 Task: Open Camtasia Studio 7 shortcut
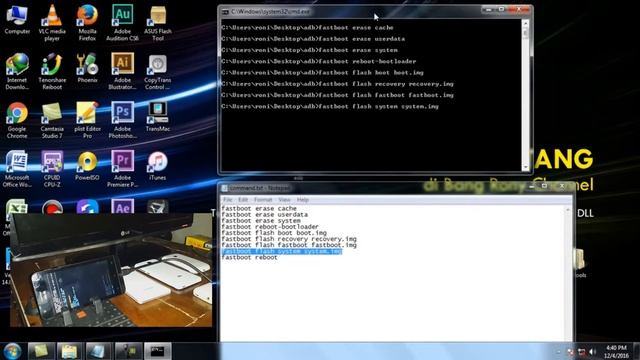point(52,120)
